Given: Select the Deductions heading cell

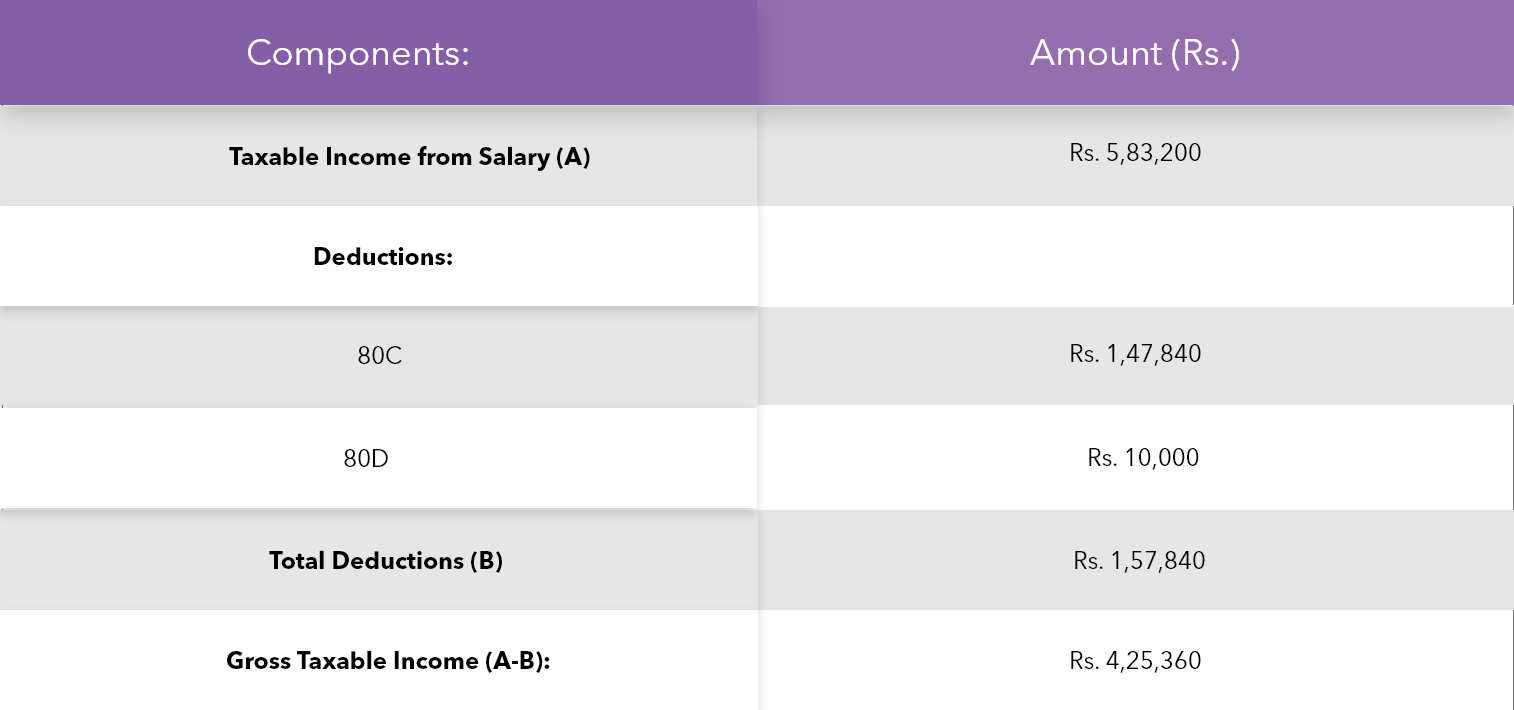Looking at the screenshot, I should (x=378, y=256).
